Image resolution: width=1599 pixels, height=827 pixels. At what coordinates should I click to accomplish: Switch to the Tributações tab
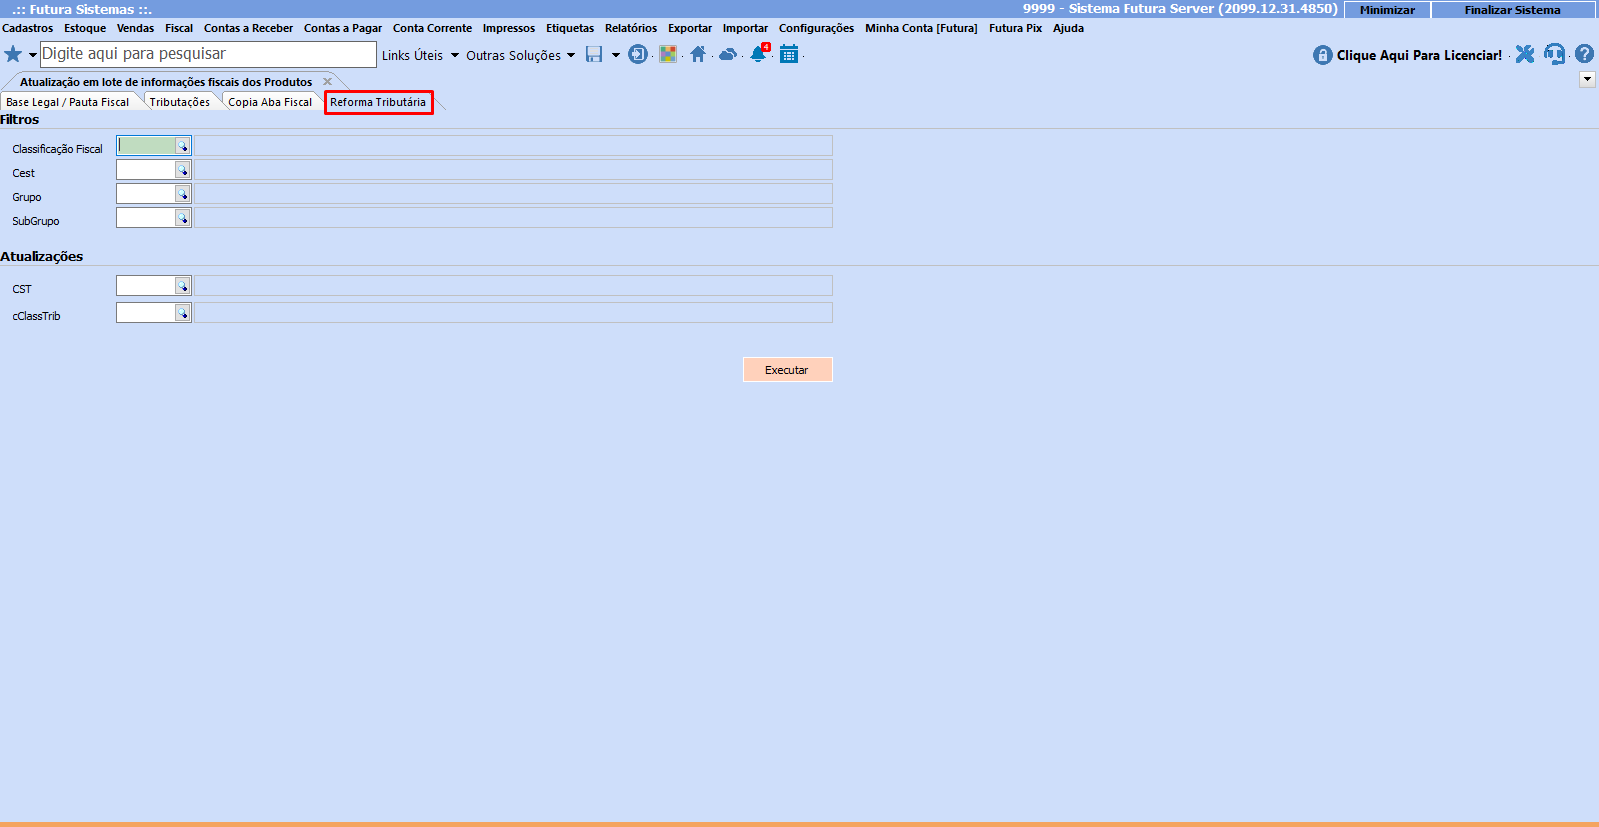coord(180,102)
